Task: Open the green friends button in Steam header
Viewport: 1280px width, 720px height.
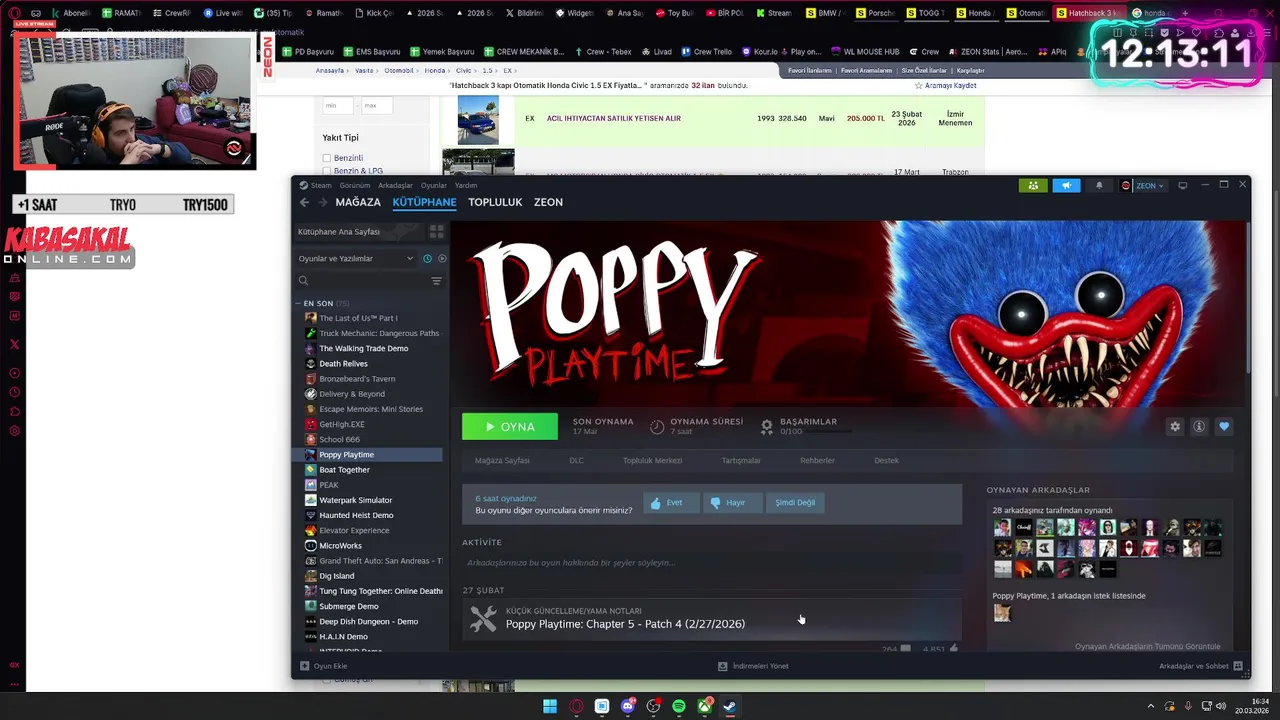Action: (1033, 185)
